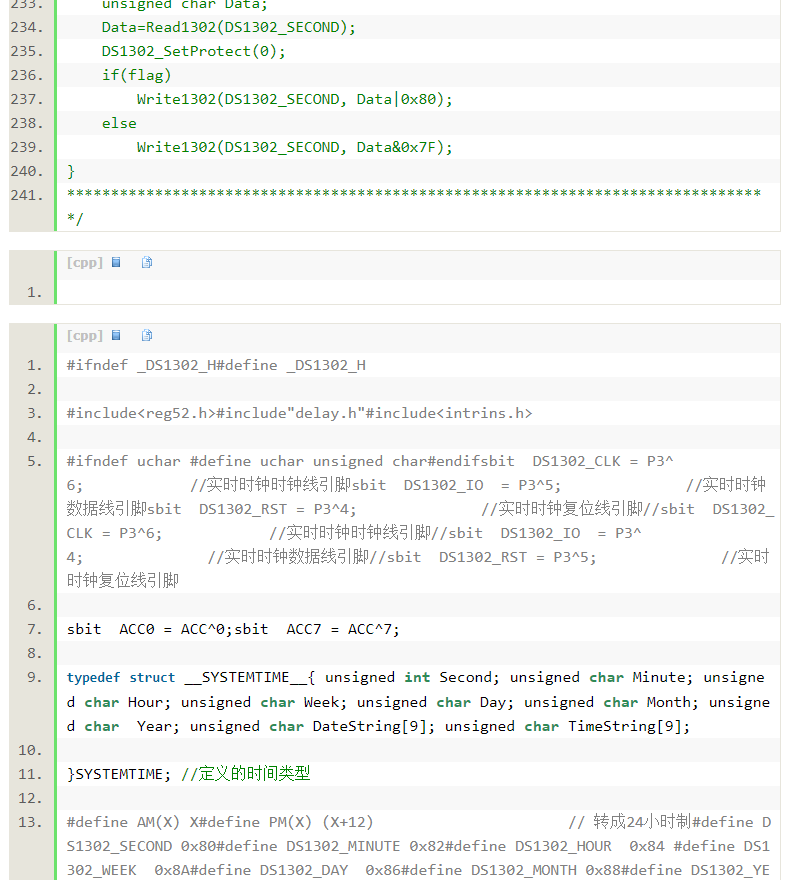Click the DS1302_RST = P3^4; text
This screenshot has height=880, width=785.
[x=277, y=509]
